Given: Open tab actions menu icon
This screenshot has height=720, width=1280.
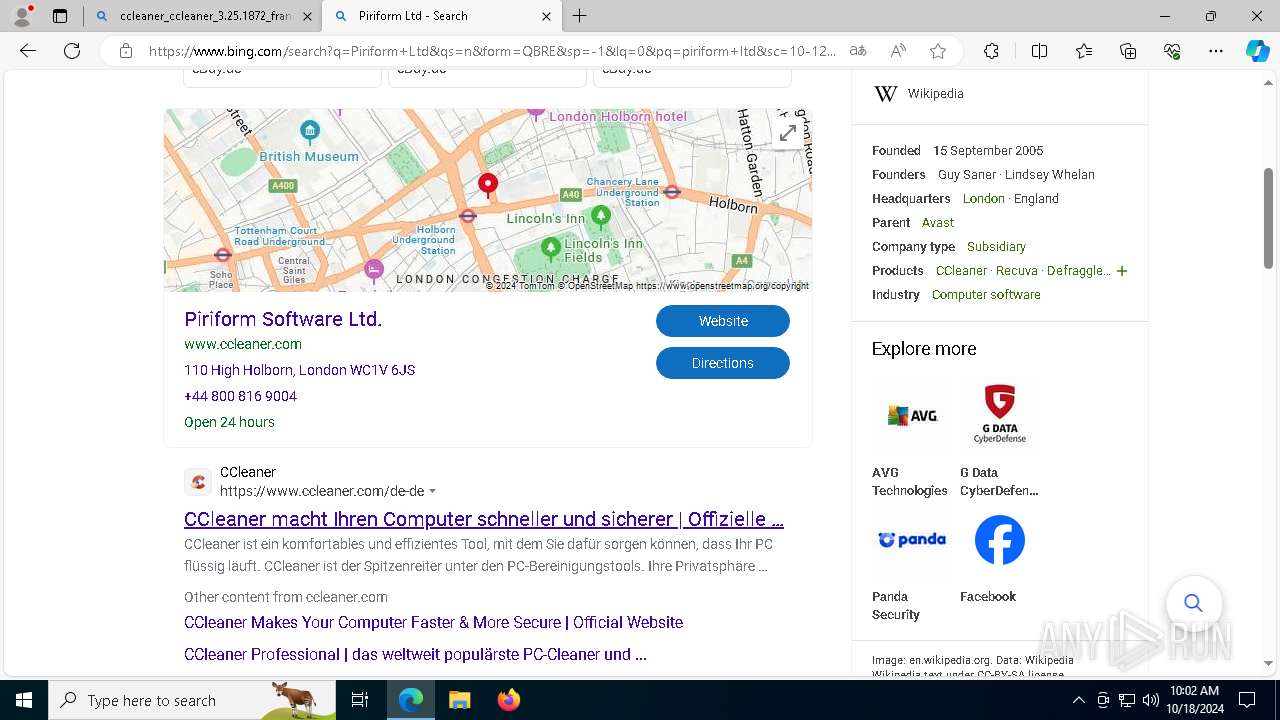Looking at the screenshot, I should [60, 16].
